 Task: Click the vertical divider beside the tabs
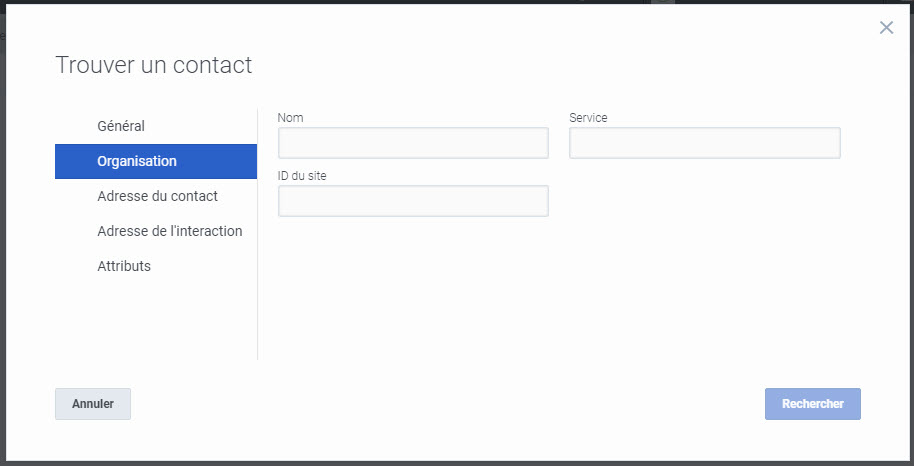pos(258,233)
